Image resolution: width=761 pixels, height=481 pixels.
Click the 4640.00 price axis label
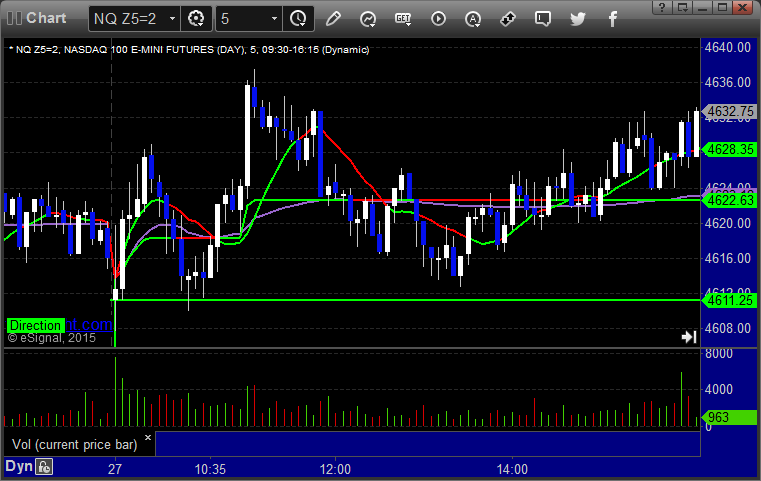728,48
